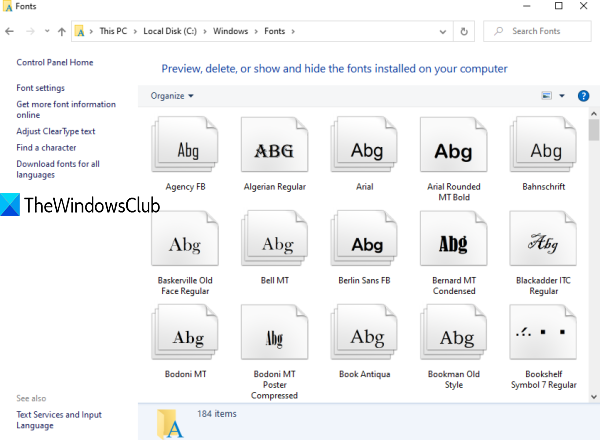Select the Bahnschrift font icon
This screenshot has height=440, width=600.
(x=543, y=144)
